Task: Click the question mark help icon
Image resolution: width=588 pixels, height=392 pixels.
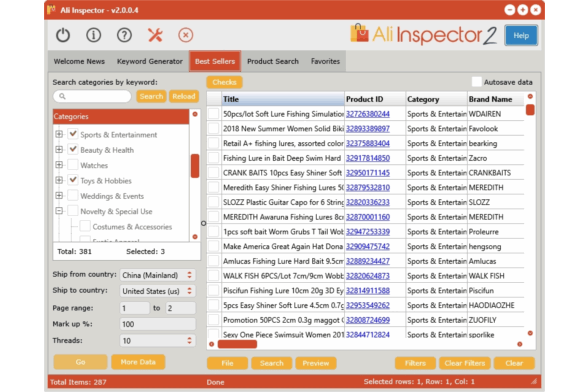Action: (x=124, y=35)
